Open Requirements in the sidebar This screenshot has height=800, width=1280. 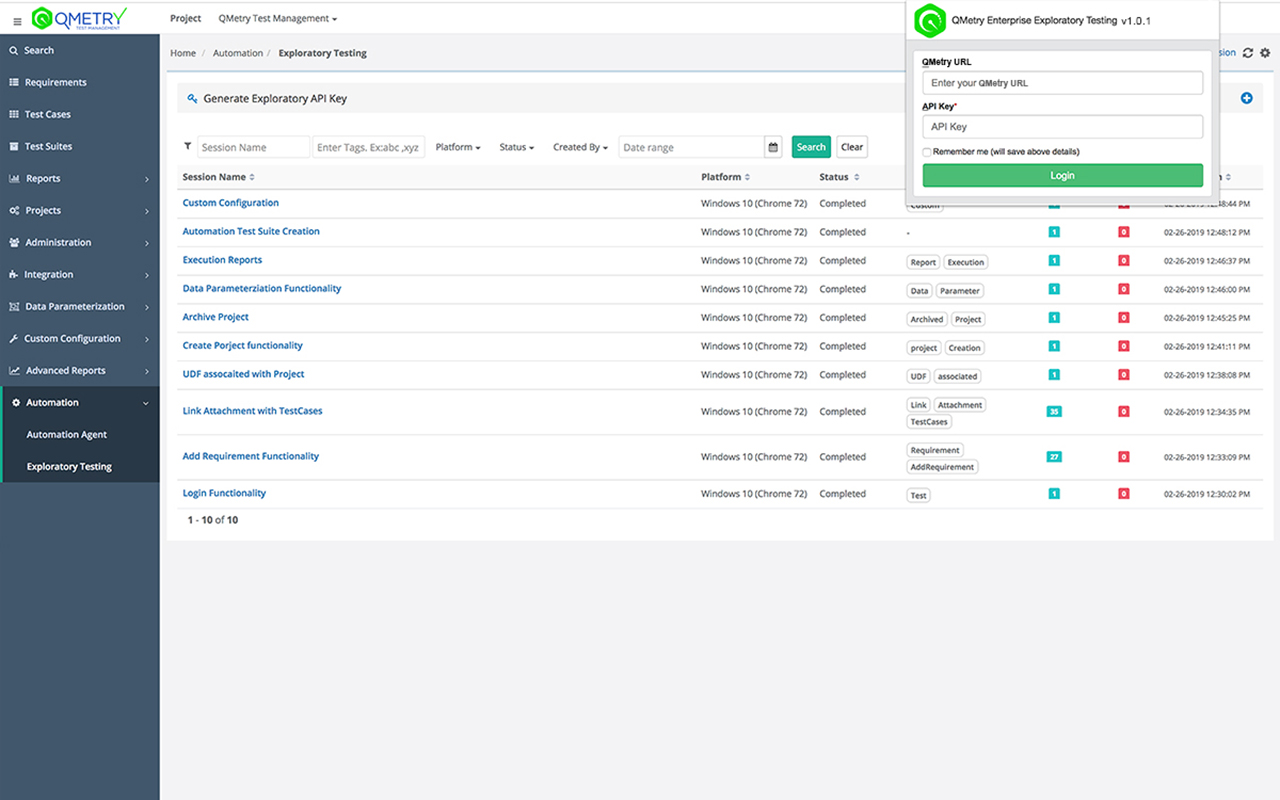coord(80,82)
